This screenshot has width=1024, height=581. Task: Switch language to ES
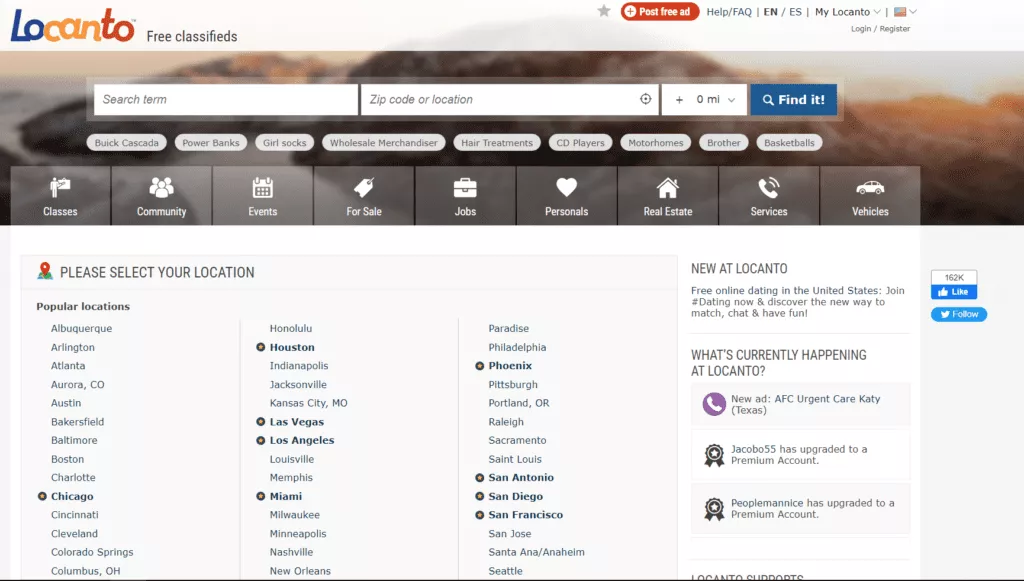pyautogui.click(x=795, y=12)
